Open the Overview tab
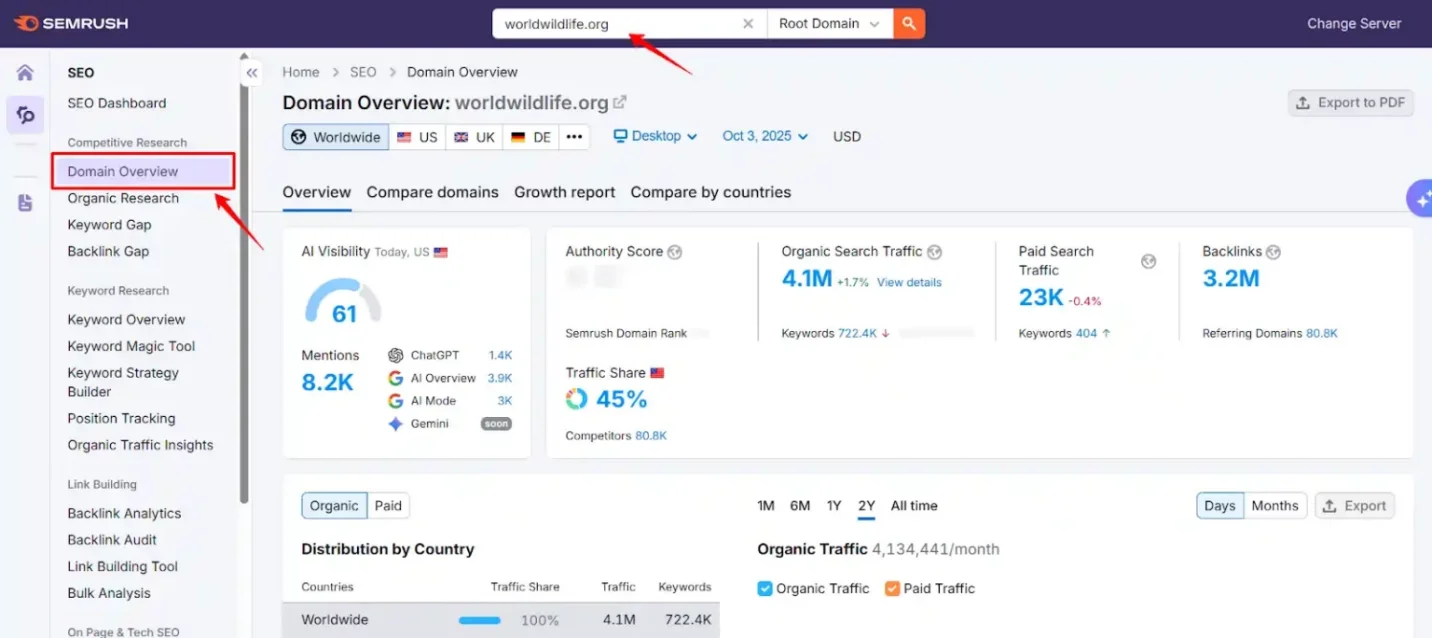 [317, 192]
